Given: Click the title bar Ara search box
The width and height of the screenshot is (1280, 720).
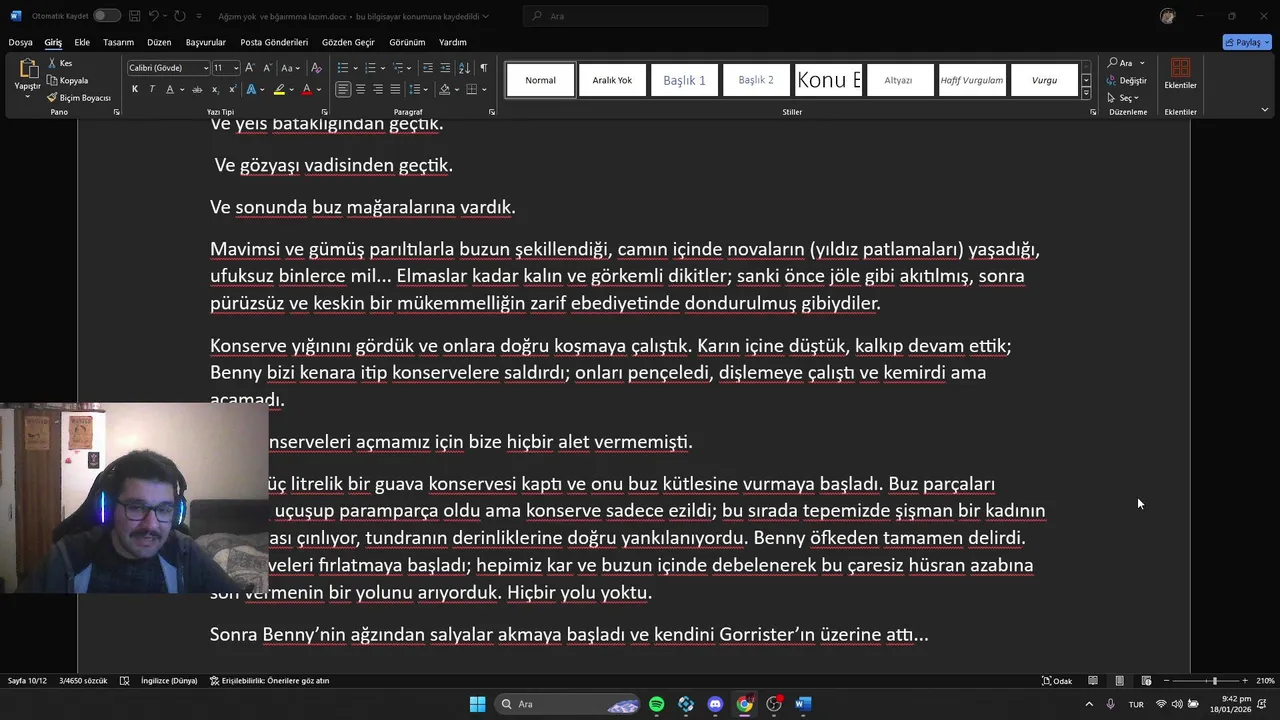Looking at the screenshot, I should tap(646, 16).
